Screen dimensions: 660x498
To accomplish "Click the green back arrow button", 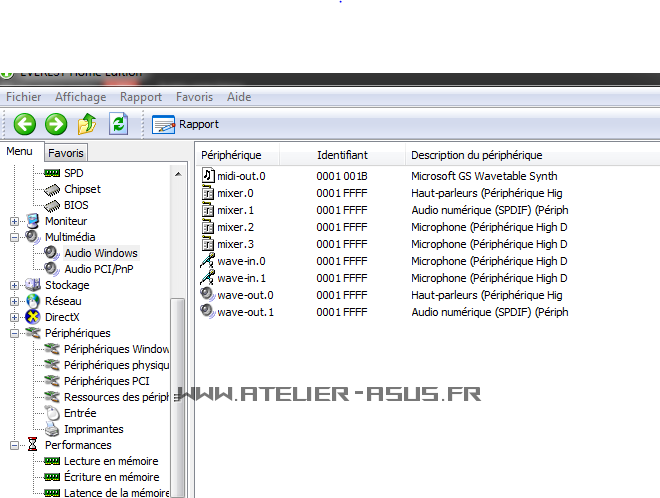I will [x=25, y=124].
